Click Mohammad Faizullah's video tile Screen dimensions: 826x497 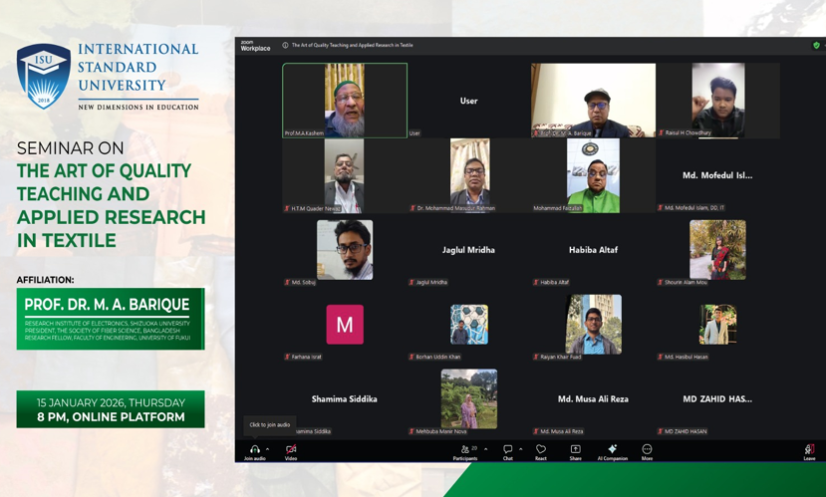pyautogui.click(x=593, y=175)
